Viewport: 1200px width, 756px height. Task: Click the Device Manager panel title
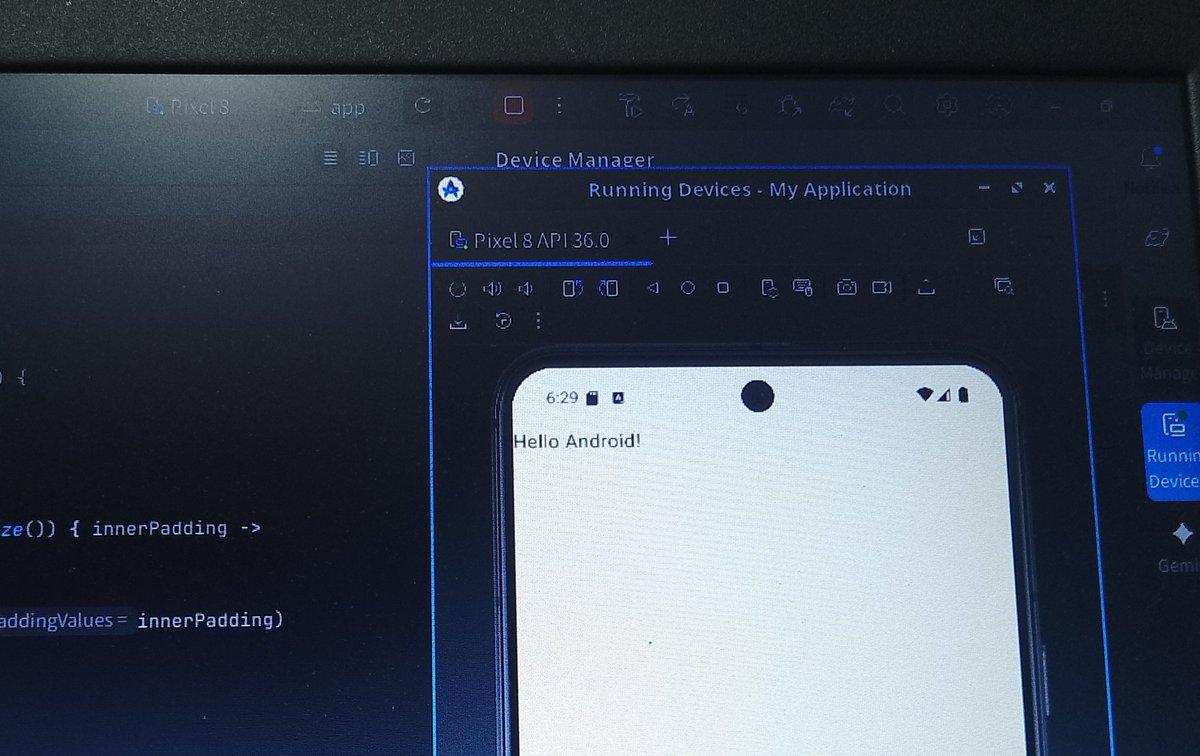point(575,160)
